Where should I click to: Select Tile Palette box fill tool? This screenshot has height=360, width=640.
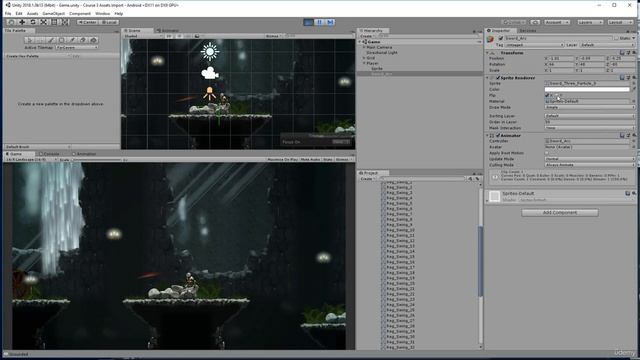61,40
